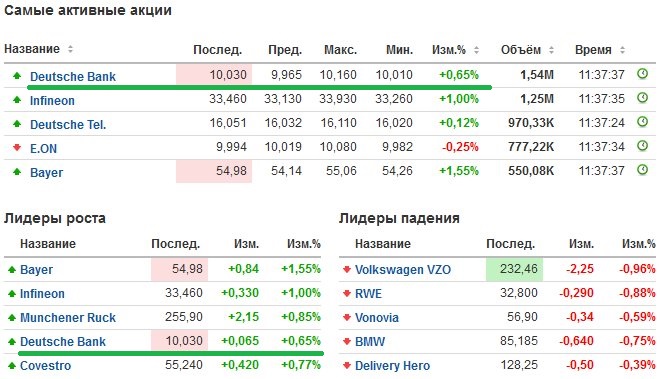Image resolution: width=660 pixels, height=379 pixels.
Task: Open Infineon link in Лидеры роста
Action: click(x=42, y=294)
